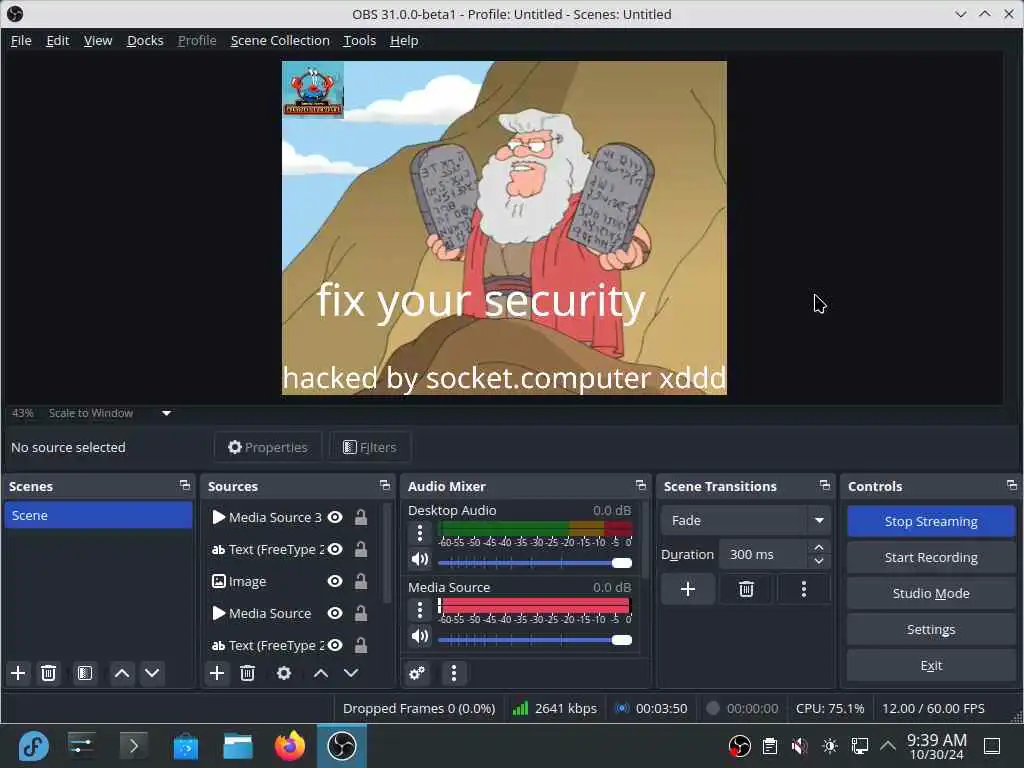Screen dimensions: 1024x768
Task: Open OBS tray icon in system tray
Action: [x=740, y=746]
